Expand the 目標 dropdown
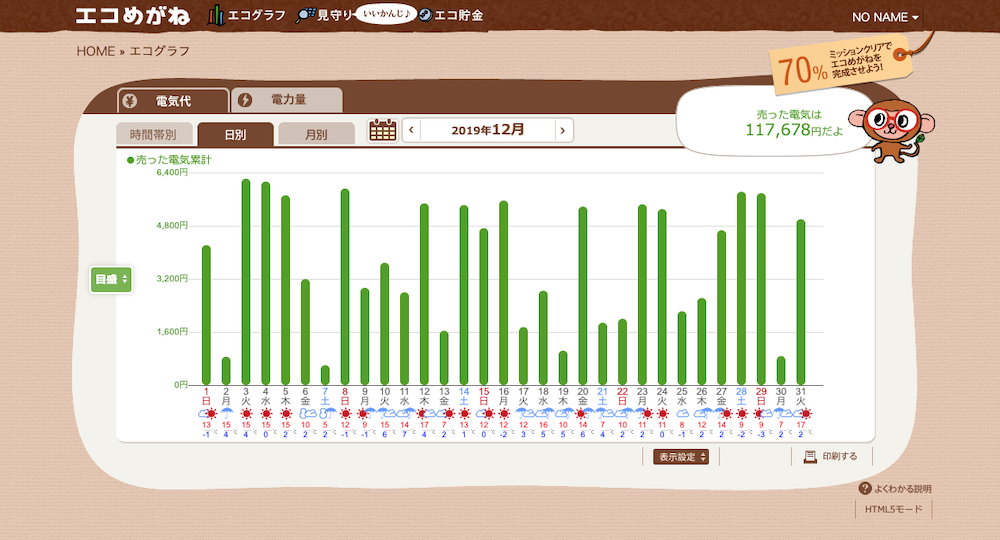This screenshot has height=540, width=1000. (x=111, y=279)
